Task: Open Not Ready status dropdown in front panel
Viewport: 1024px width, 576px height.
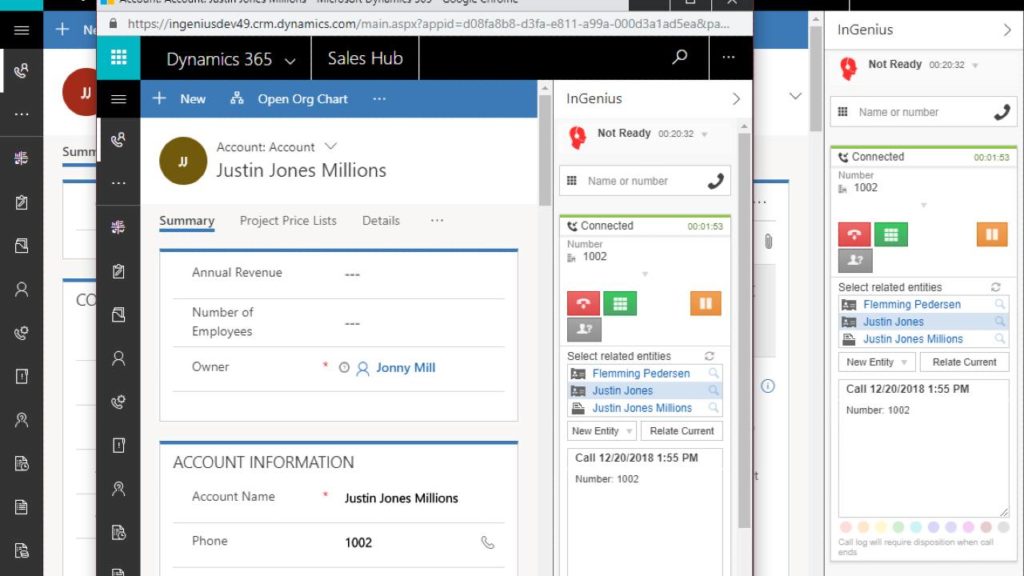Action: click(x=704, y=134)
